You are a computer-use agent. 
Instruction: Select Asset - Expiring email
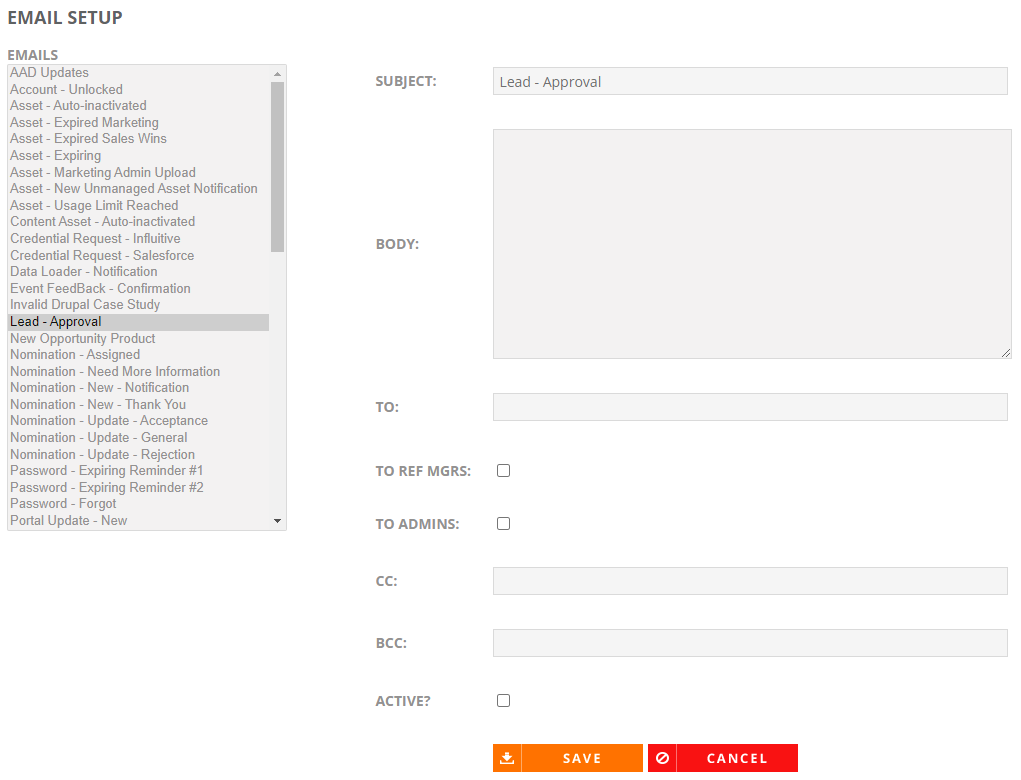pyautogui.click(x=139, y=156)
